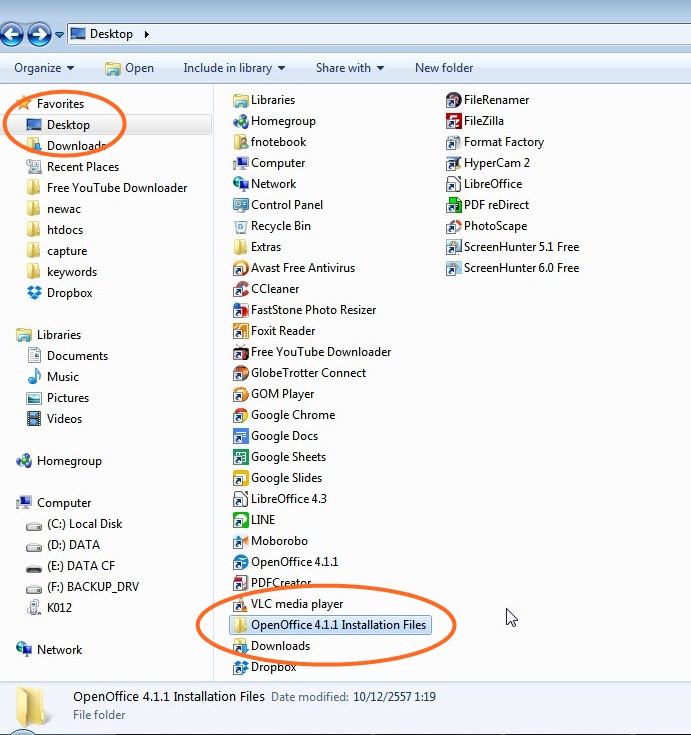The height and width of the screenshot is (735, 691).
Task: Open the htdocs favorite folder
Action: coord(54,230)
